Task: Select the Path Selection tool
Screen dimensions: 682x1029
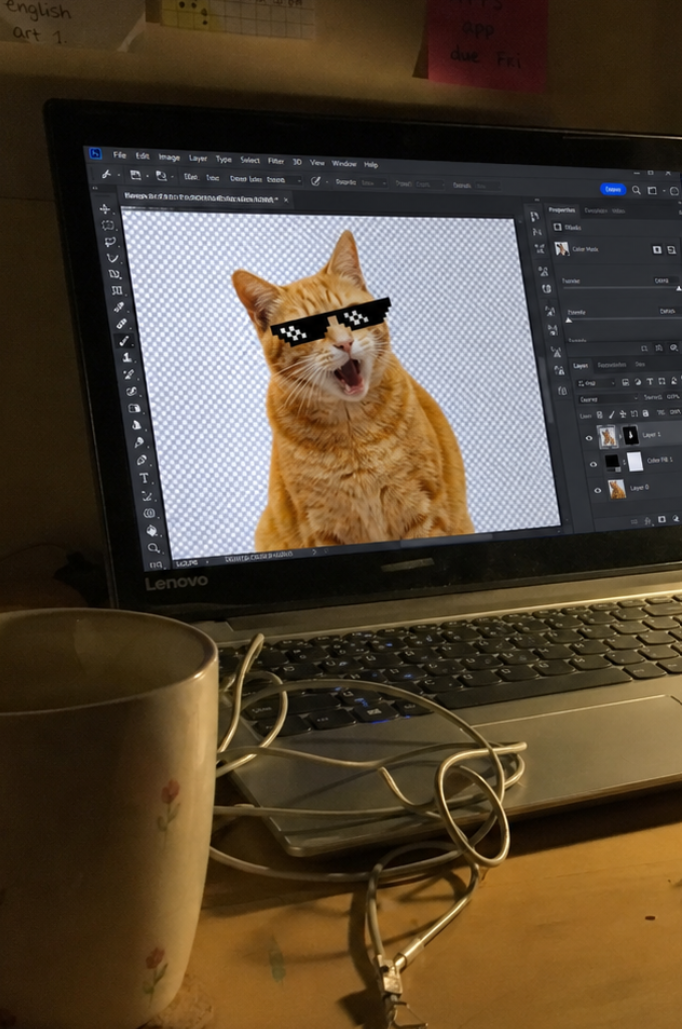Action: tap(146, 496)
